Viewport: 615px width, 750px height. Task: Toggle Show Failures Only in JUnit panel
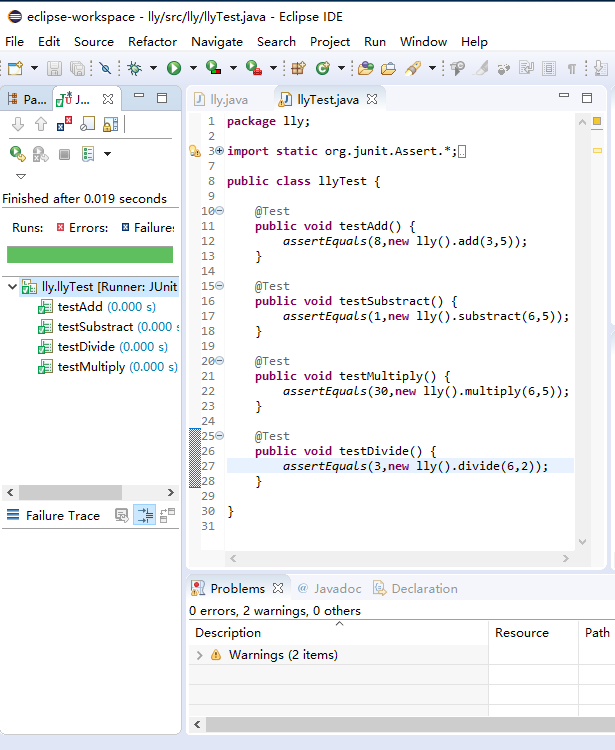point(65,124)
